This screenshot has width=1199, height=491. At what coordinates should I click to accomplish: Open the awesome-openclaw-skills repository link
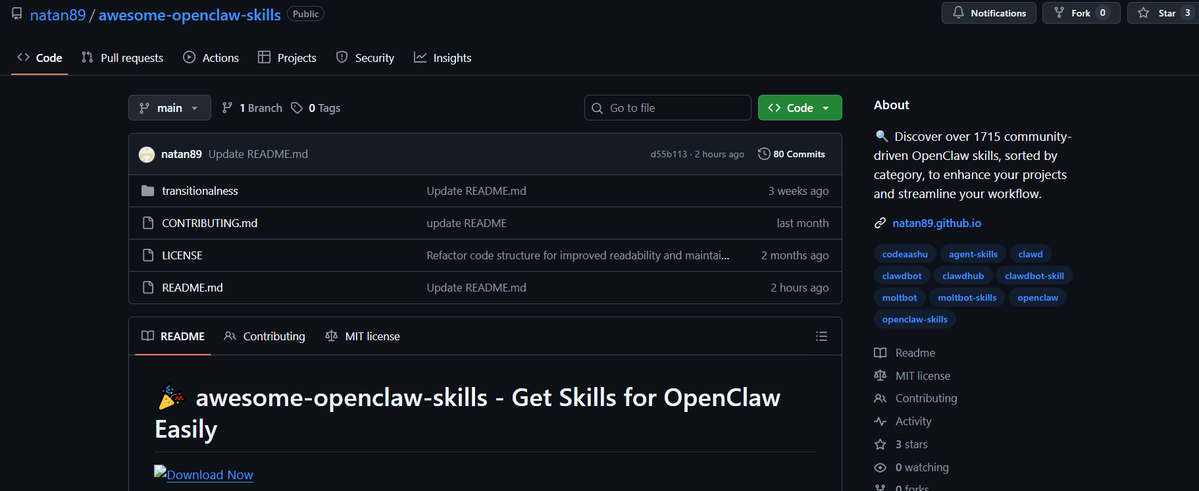[190, 14]
